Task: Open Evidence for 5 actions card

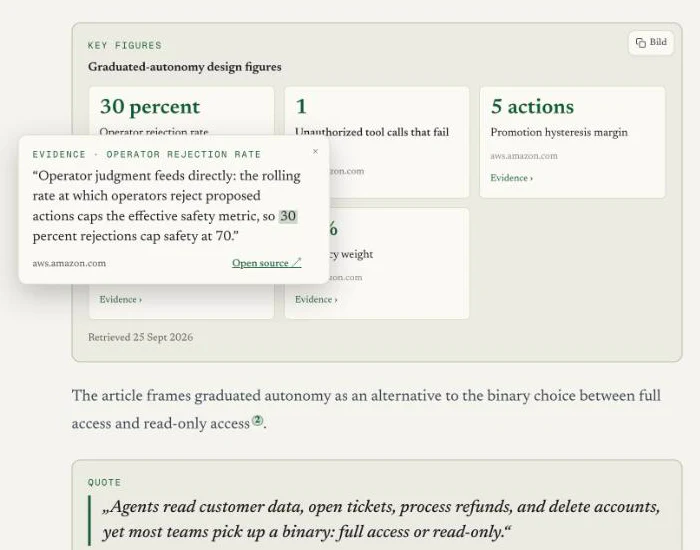Action: 511,178
